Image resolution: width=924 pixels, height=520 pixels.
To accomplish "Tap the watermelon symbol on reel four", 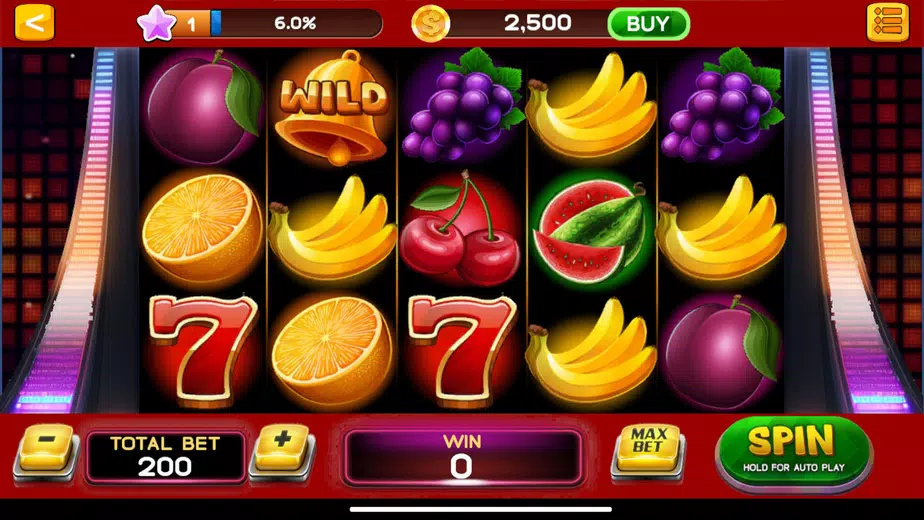I will pyautogui.click(x=592, y=231).
